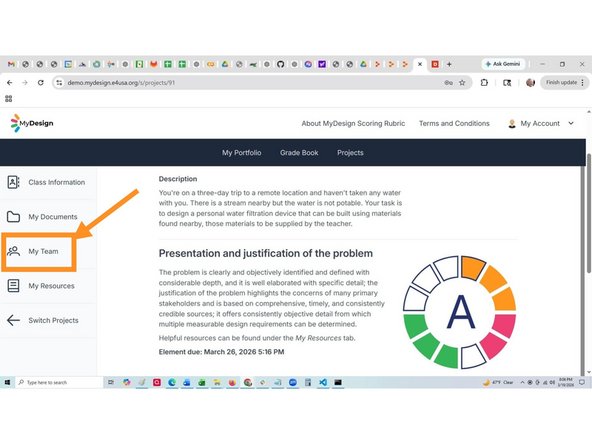Open the Grade Book tab
The height and width of the screenshot is (444, 592).
pyautogui.click(x=299, y=153)
